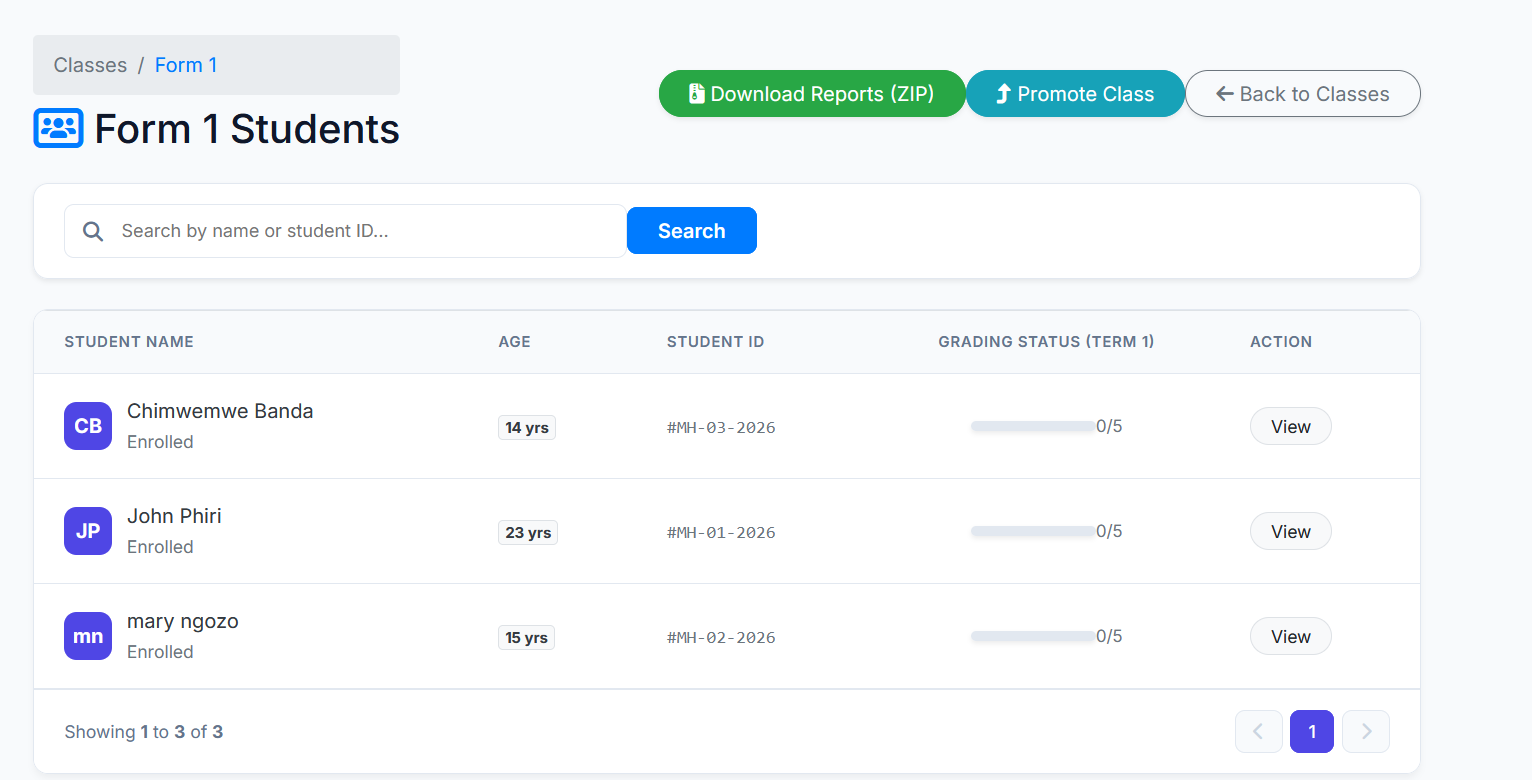Click the Student Name column header

[x=129, y=342]
